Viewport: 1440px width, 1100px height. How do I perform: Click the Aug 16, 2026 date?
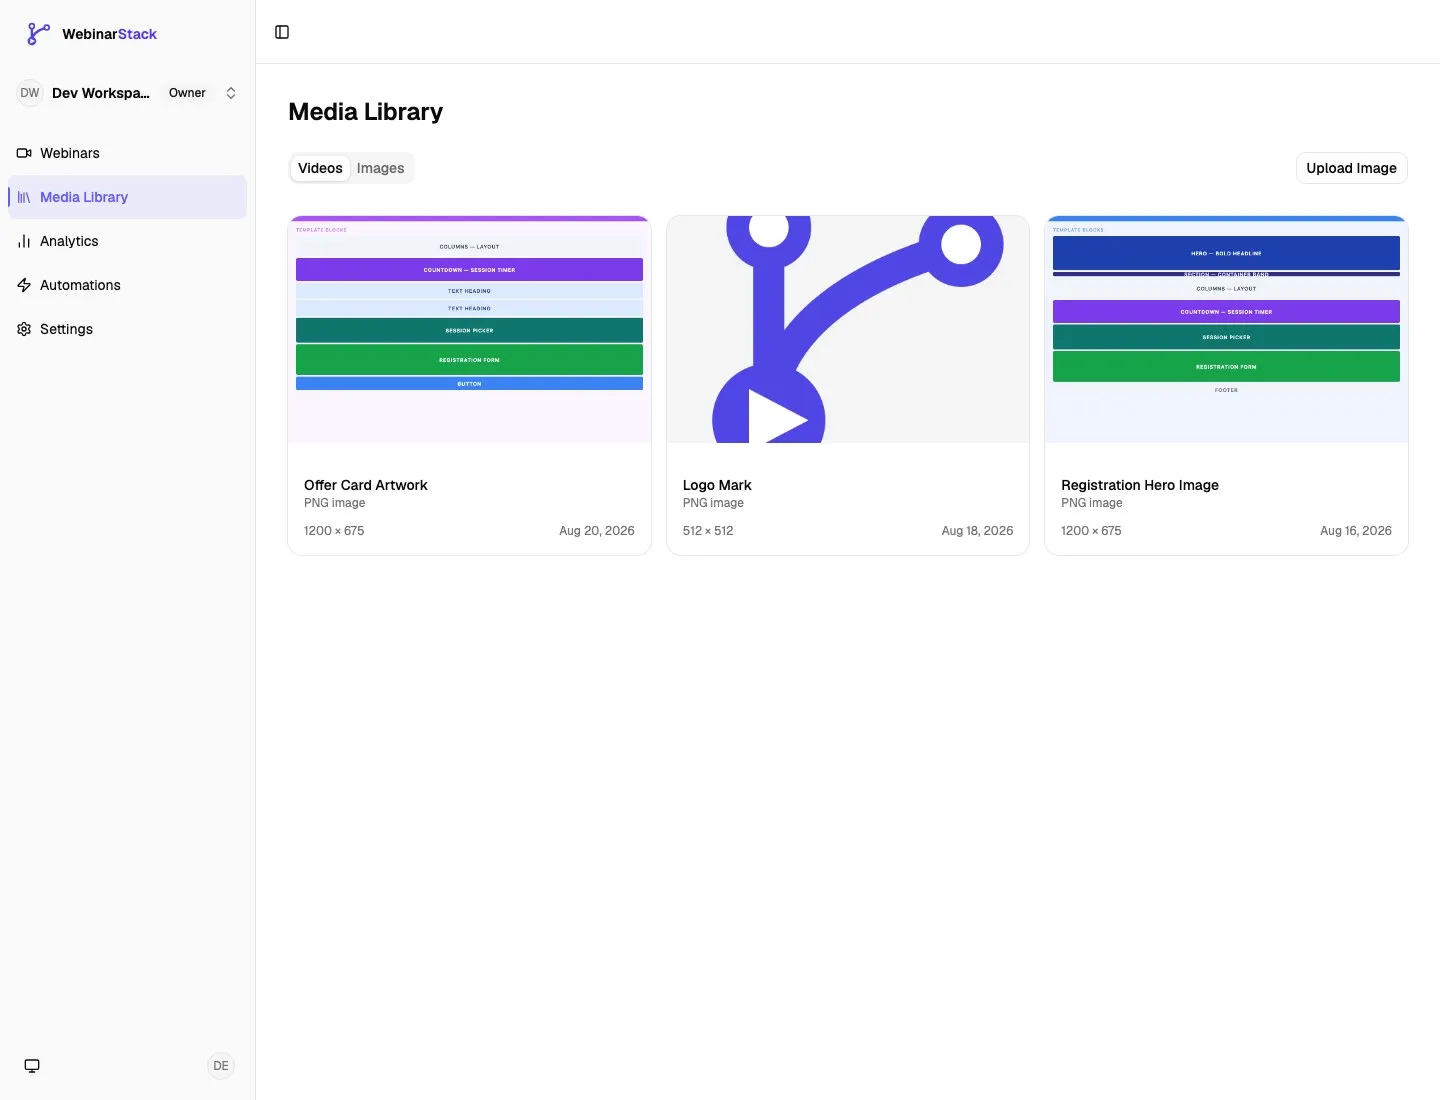(x=1356, y=531)
